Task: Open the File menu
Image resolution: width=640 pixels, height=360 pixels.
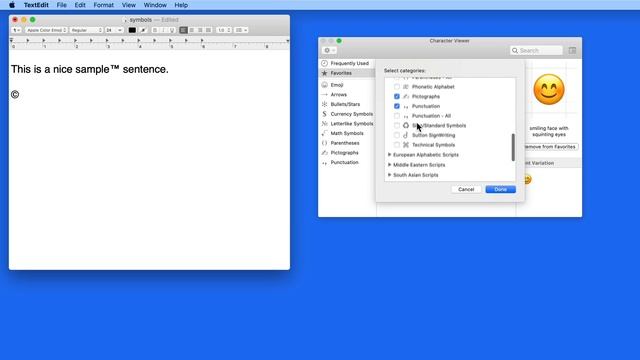Action: coord(62,5)
